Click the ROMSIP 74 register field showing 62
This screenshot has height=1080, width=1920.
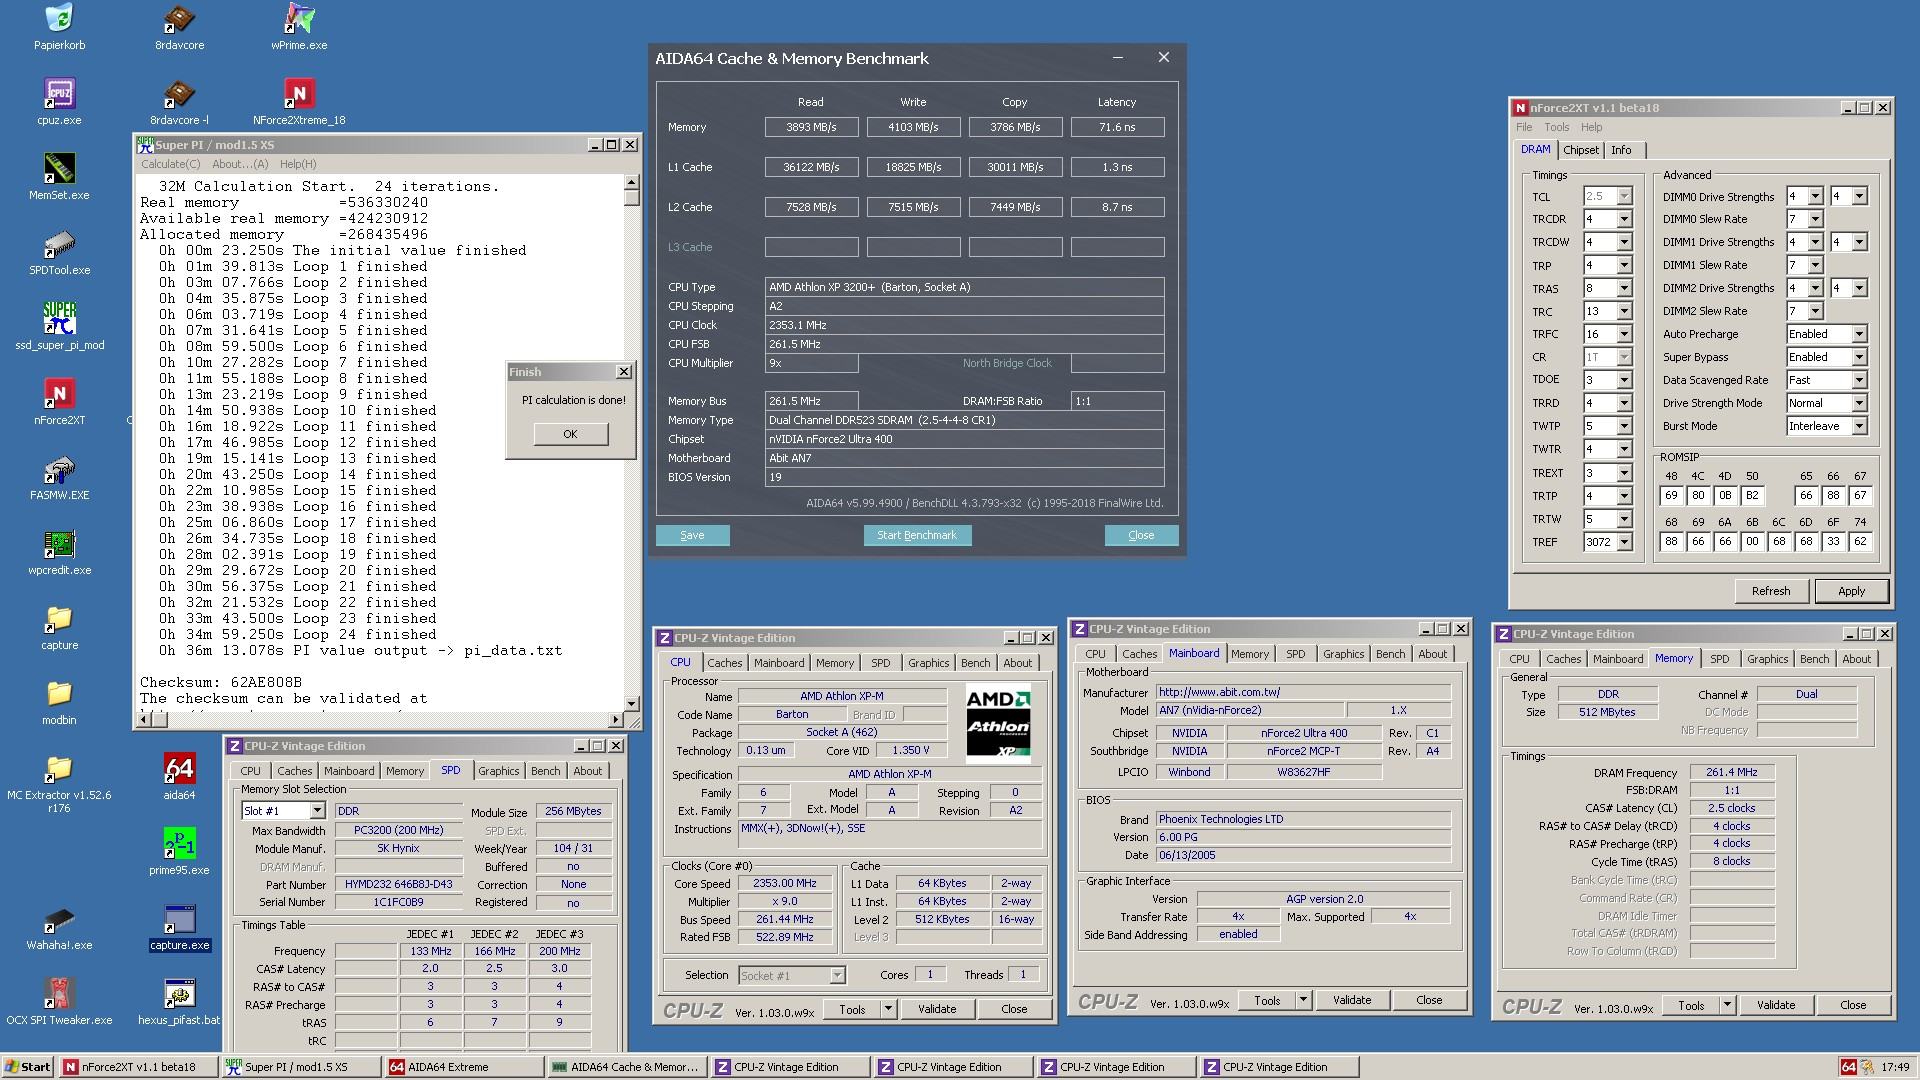1859,541
